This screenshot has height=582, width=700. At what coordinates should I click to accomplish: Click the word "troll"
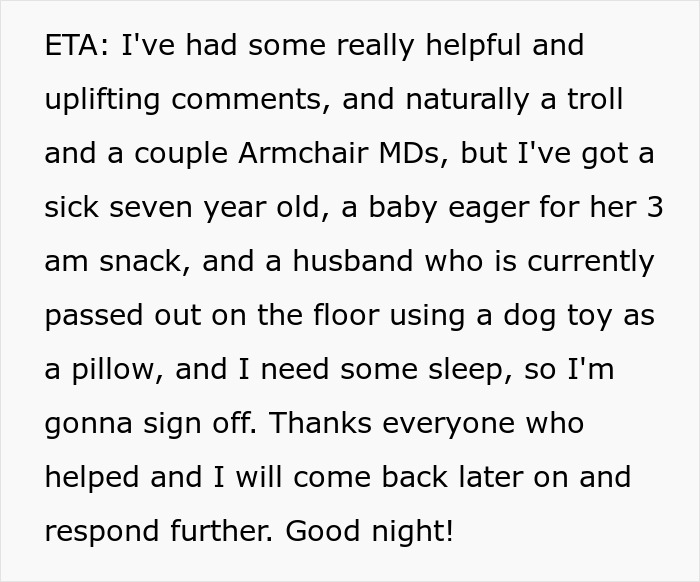[x=593, y=100]
